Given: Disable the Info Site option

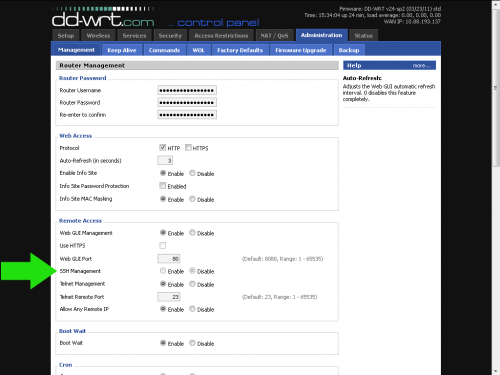Looking at the screenshot, I should [x=192, y=173].
